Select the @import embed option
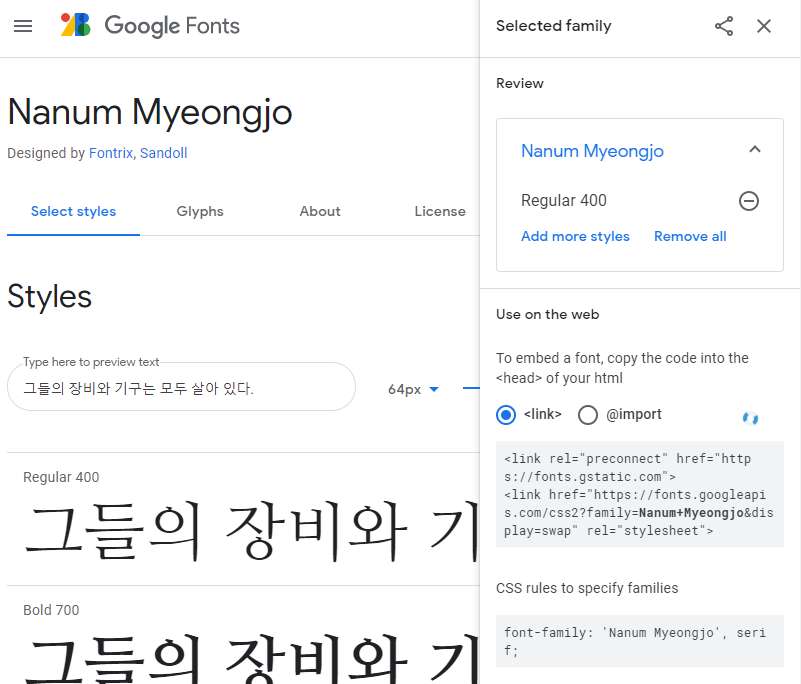Image resolution: width=801 pixels, height=684 pixels. pos(587,415)
